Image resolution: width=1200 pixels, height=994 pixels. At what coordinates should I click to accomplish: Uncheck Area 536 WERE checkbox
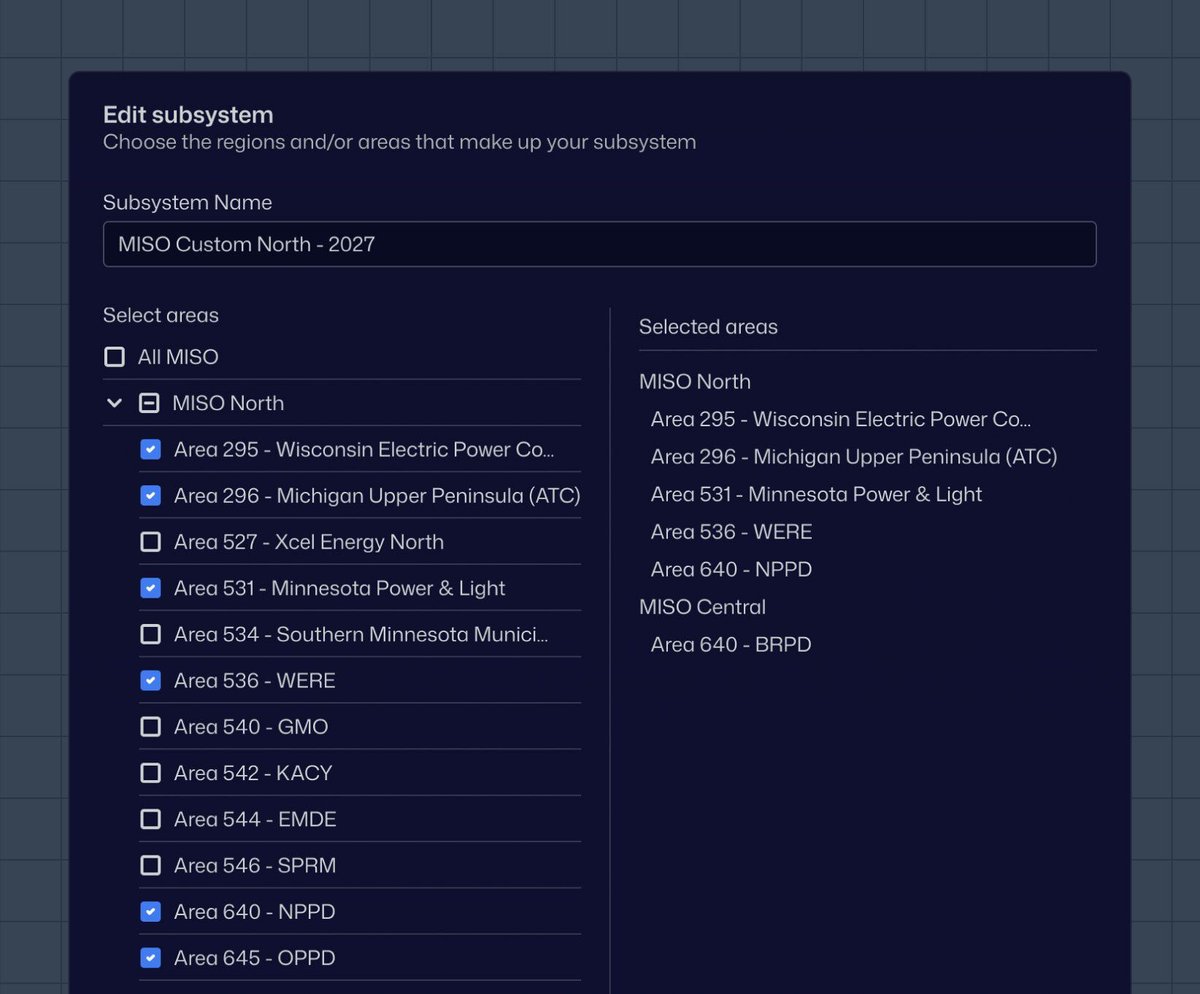150,681
